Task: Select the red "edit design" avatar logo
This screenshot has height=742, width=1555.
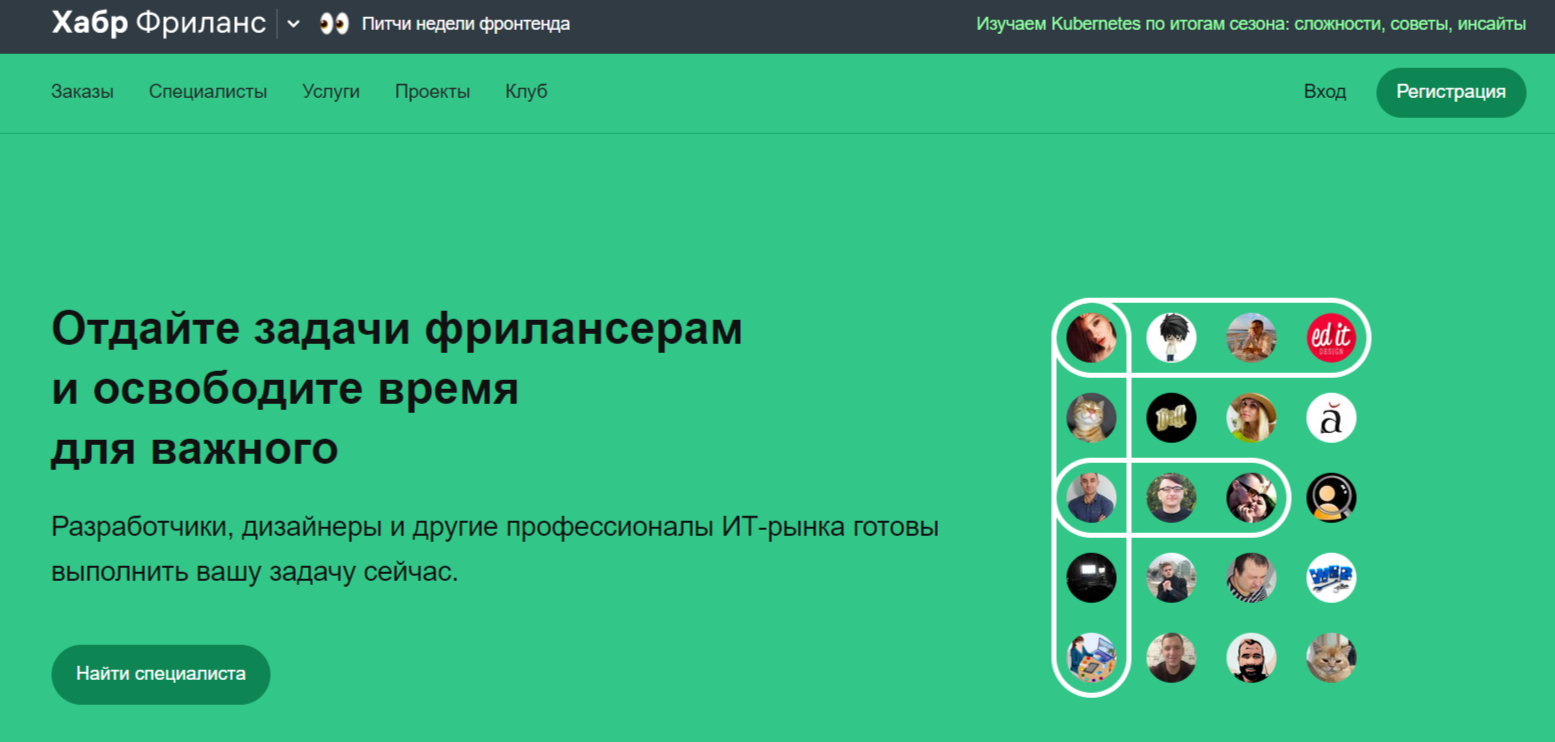Action: pos(1330,338)
